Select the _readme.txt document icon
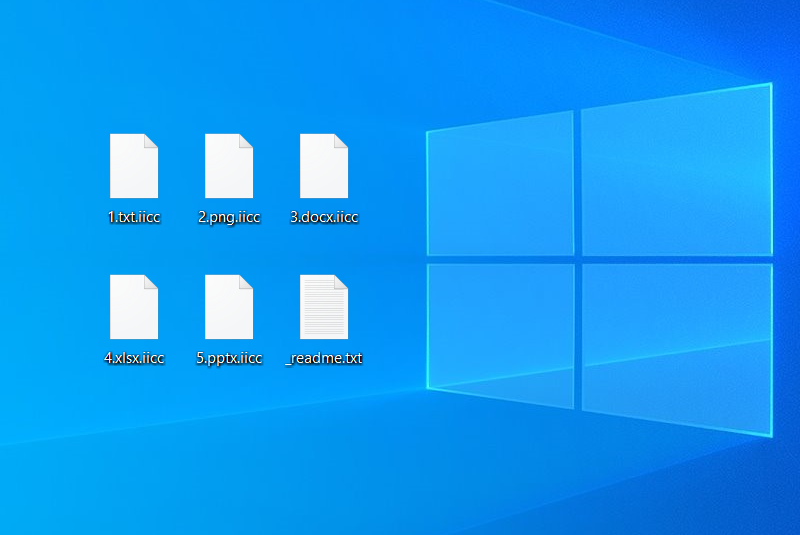Screen dimensions: 800x535 [x=324, y=306]
